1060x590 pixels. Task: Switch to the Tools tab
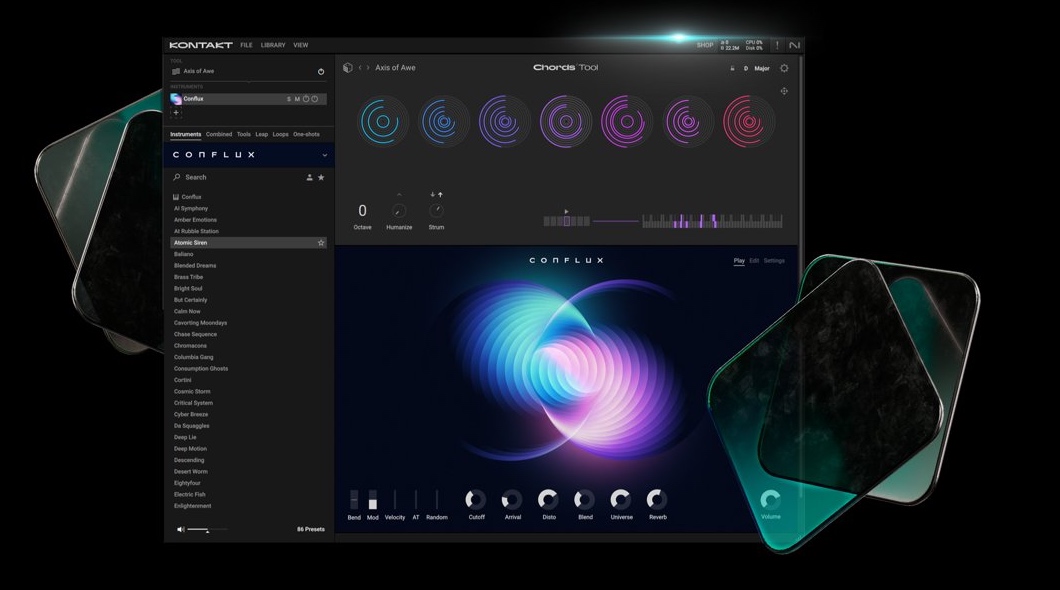coord(243,134)
